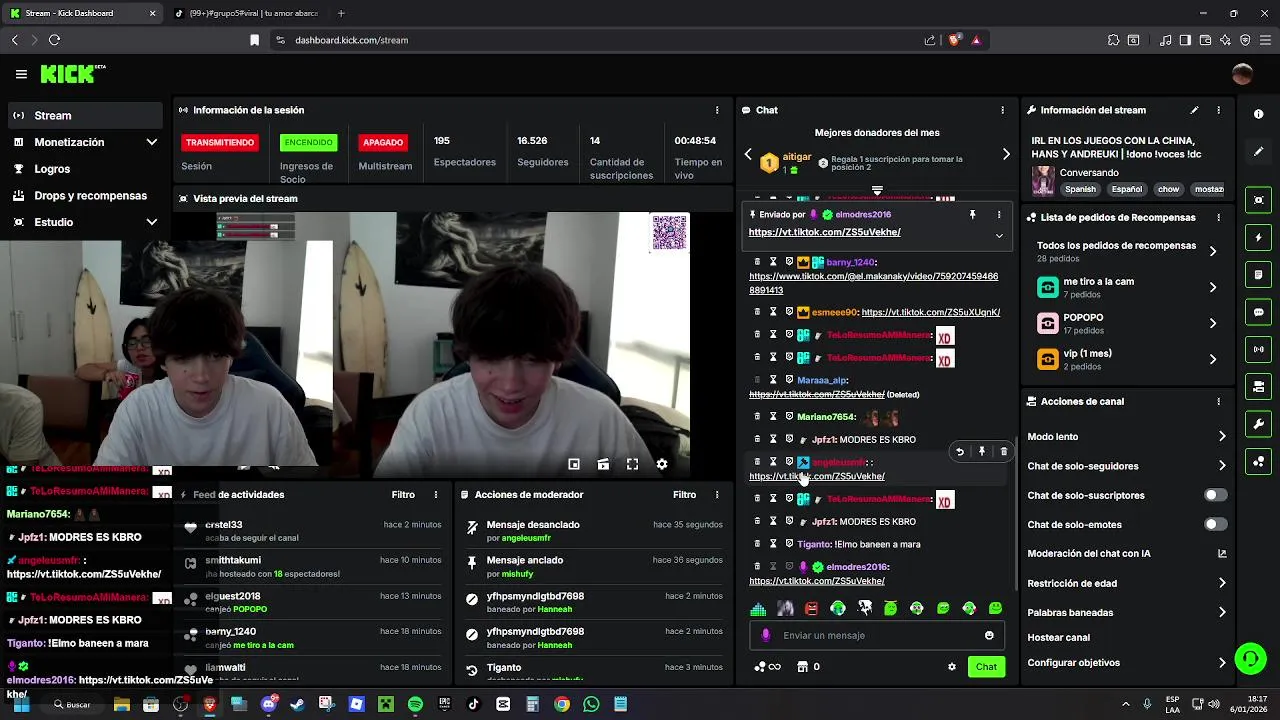Open the Chat panel options menu

1002,110
